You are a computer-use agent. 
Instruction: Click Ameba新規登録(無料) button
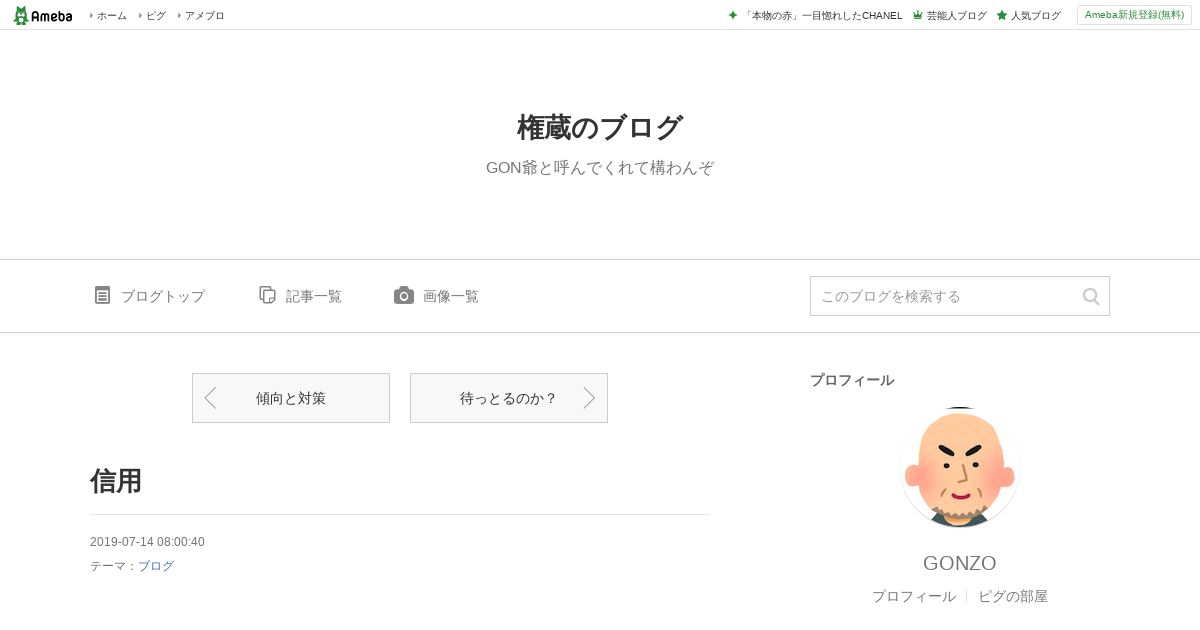tap(1134, 15)
